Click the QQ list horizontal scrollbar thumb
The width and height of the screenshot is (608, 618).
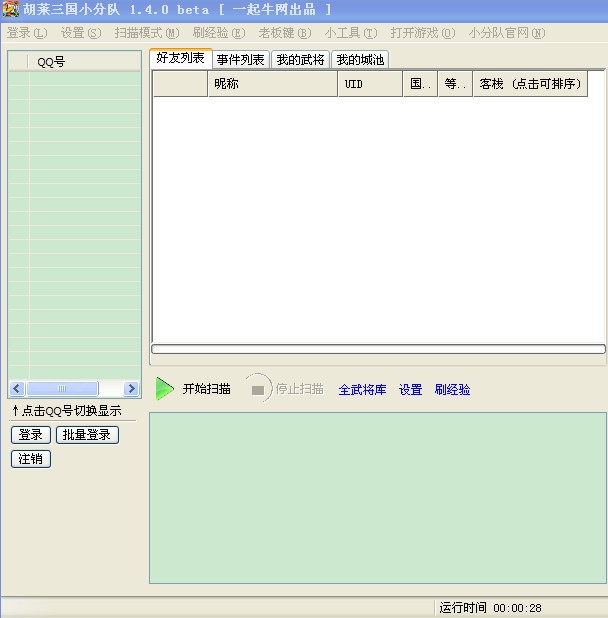(62, 389)
